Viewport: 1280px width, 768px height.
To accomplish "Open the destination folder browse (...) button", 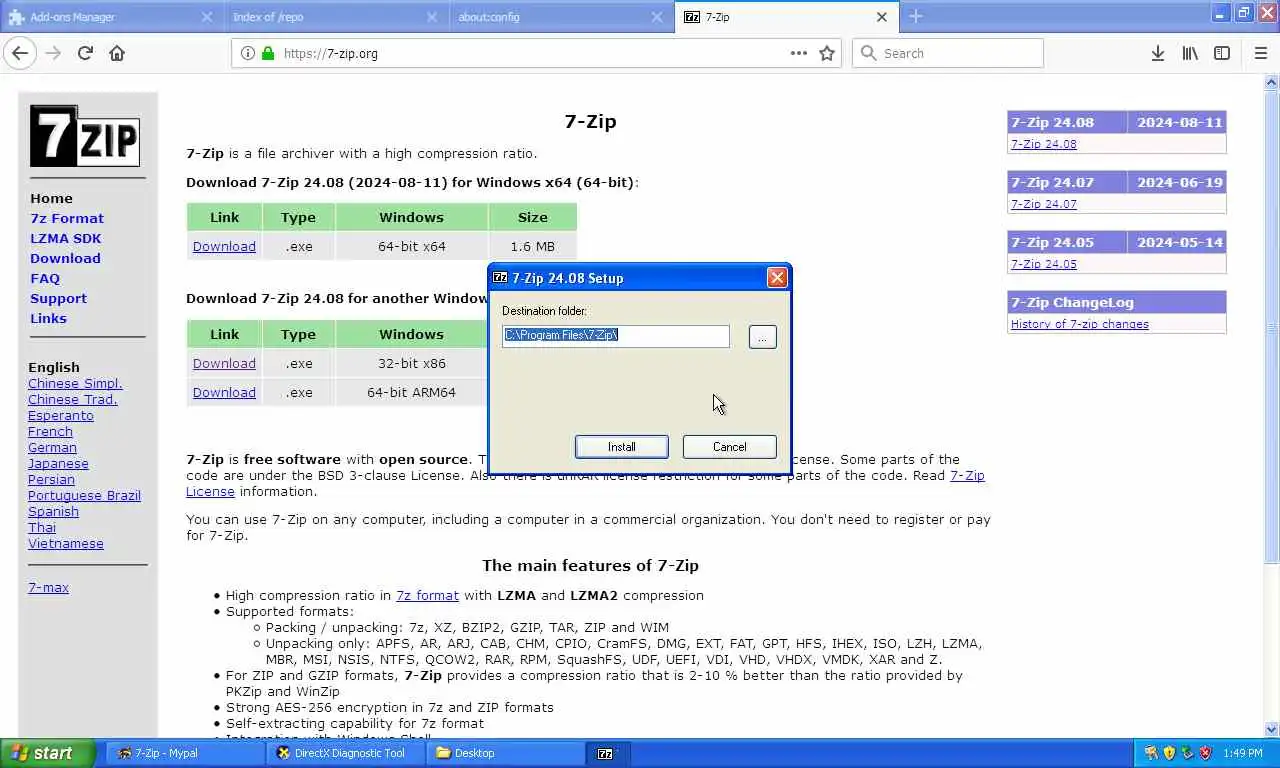I will click(762, 337).
